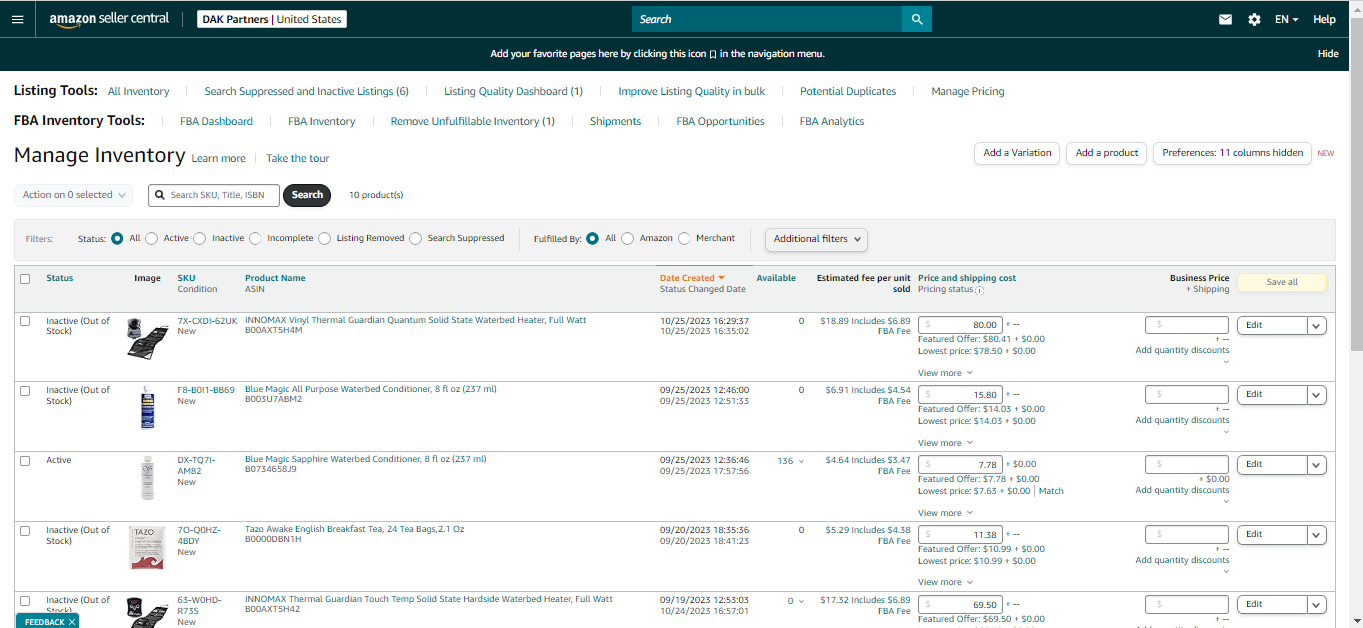Click the Search SKU, Title, ISBN field
1363x628 pixels.
(214, 195)
